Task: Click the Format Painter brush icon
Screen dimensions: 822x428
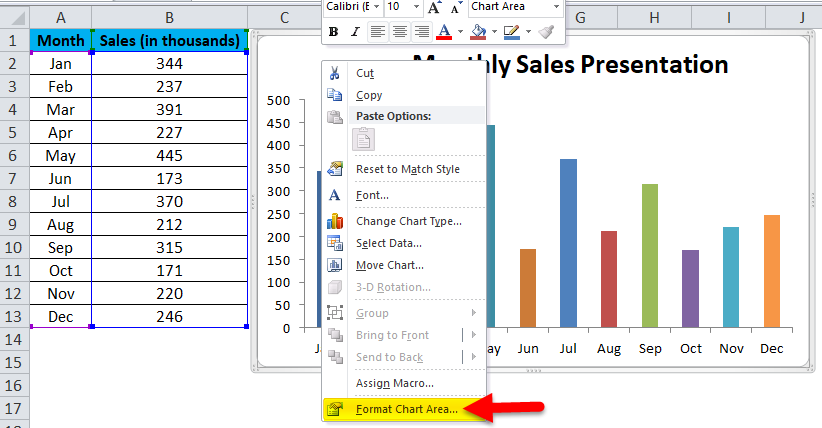Action: point(546,32)
